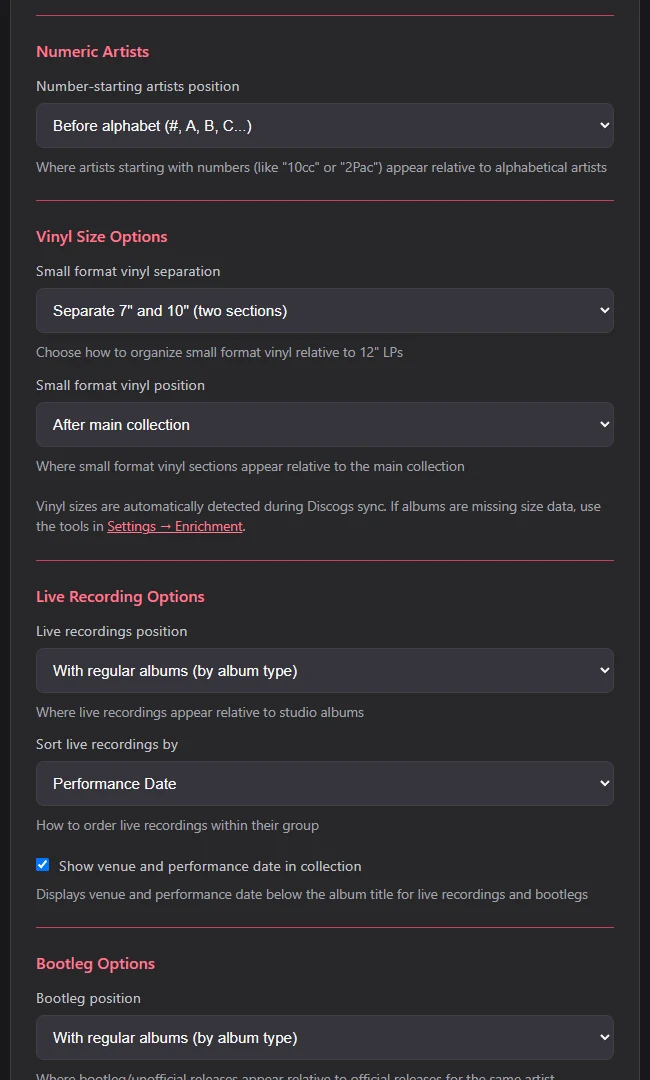The image size is (650, 1080).
Task: Uncheck Show venue and performance date checkbox
Action: (43, 864)
